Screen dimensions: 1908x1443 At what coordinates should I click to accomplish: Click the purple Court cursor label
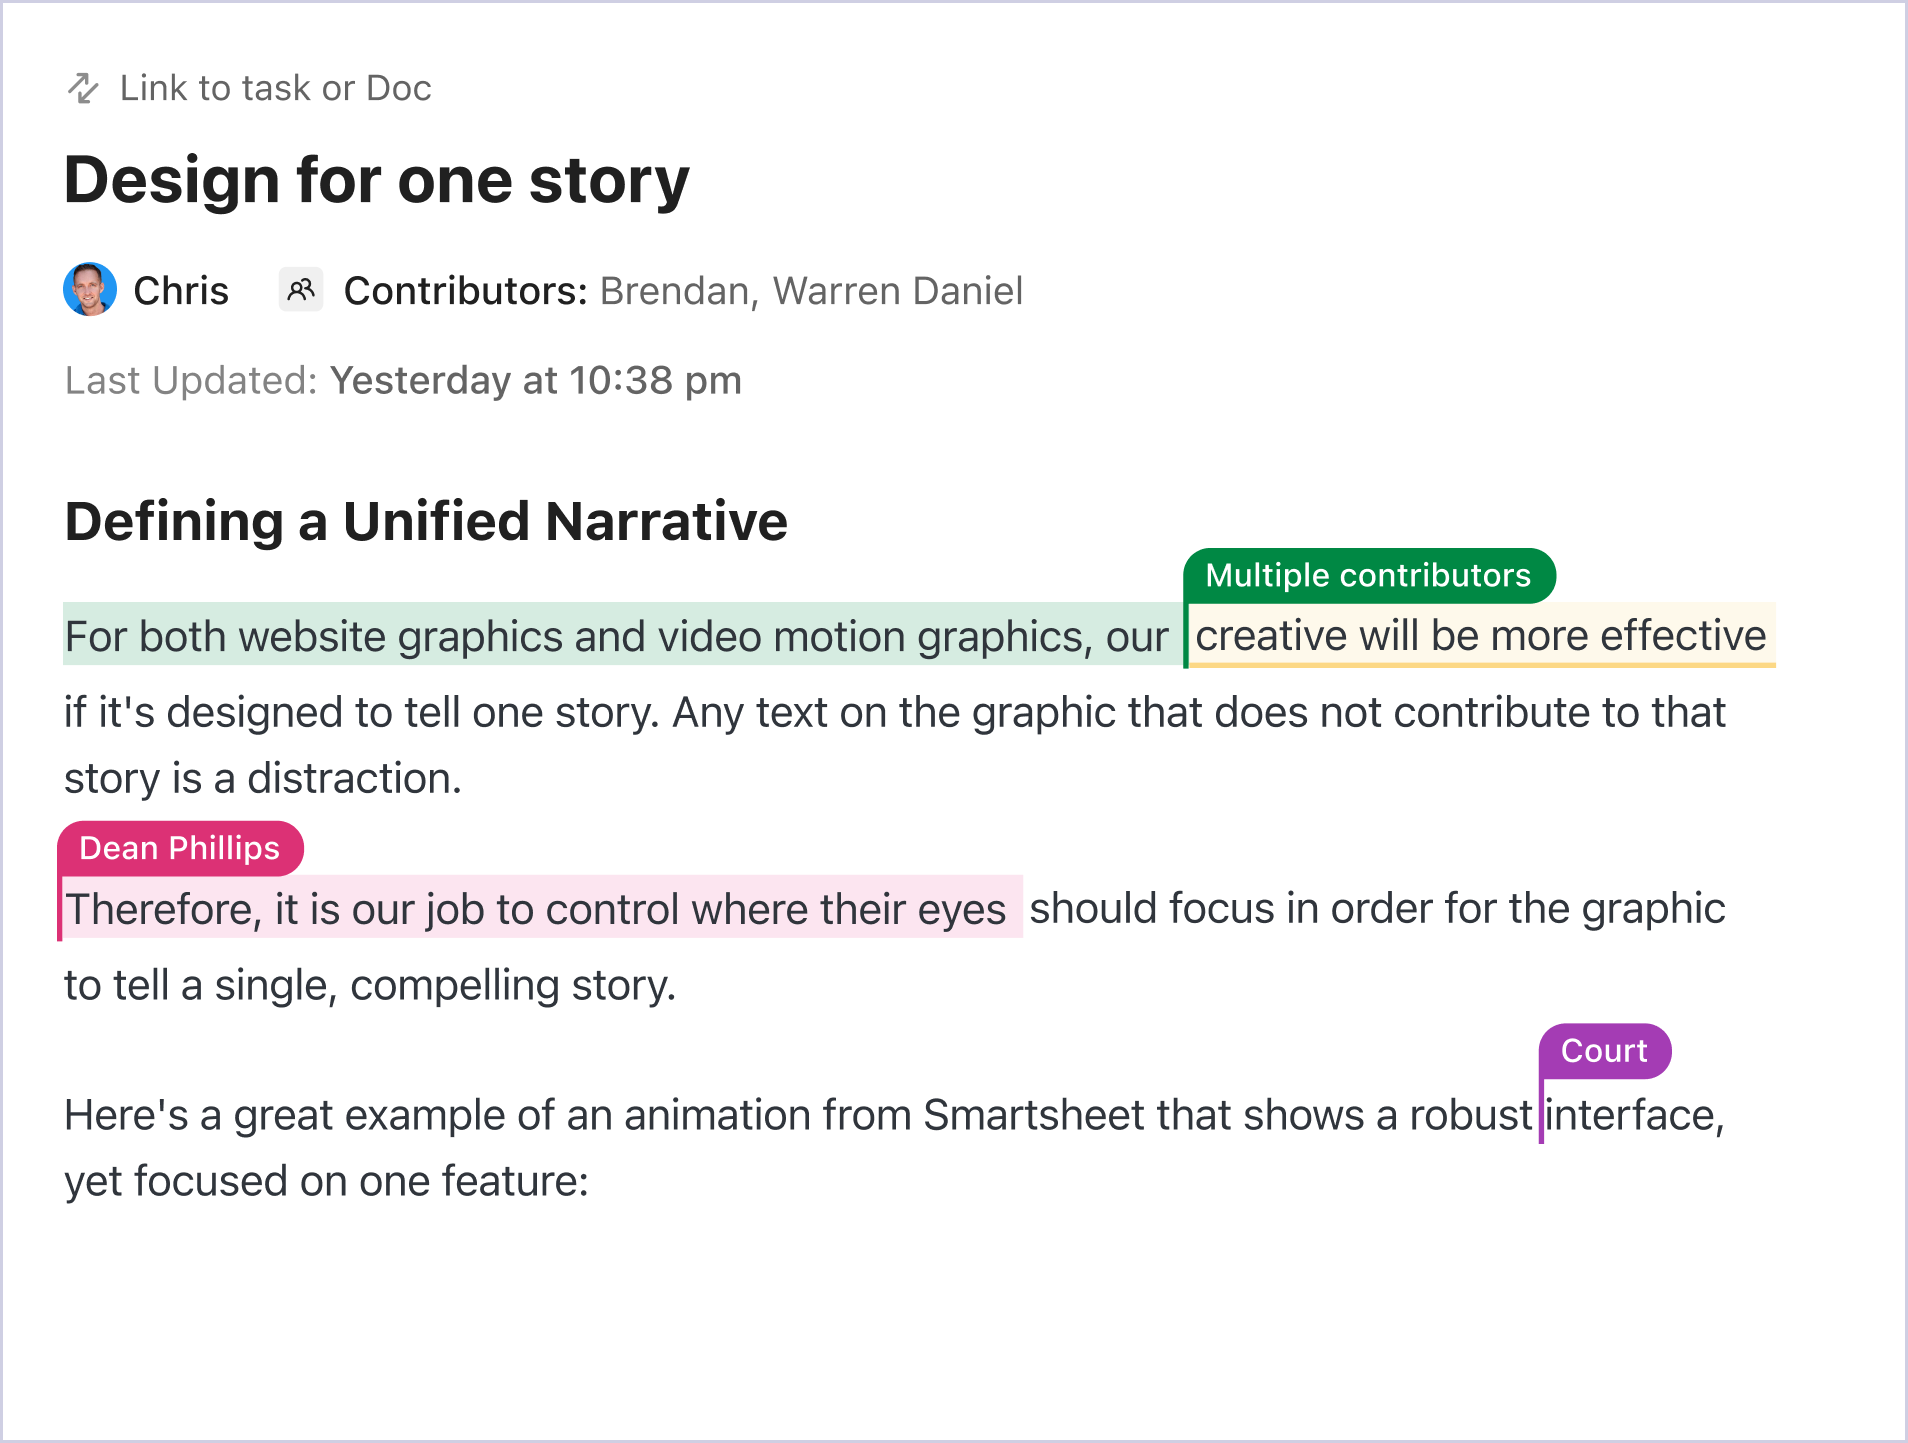pos(1604,1051)
